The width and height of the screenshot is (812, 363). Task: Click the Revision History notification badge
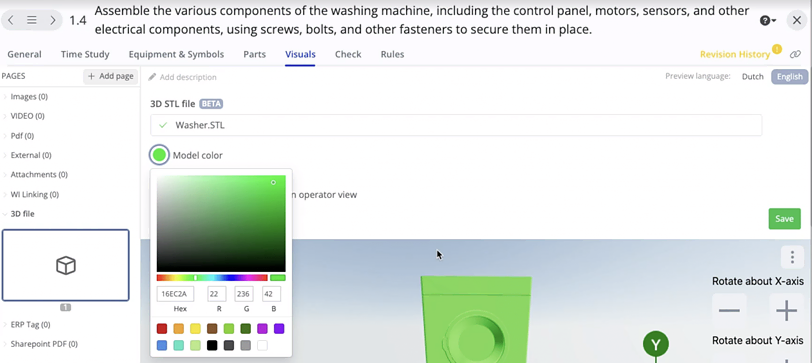pos(776,49)
